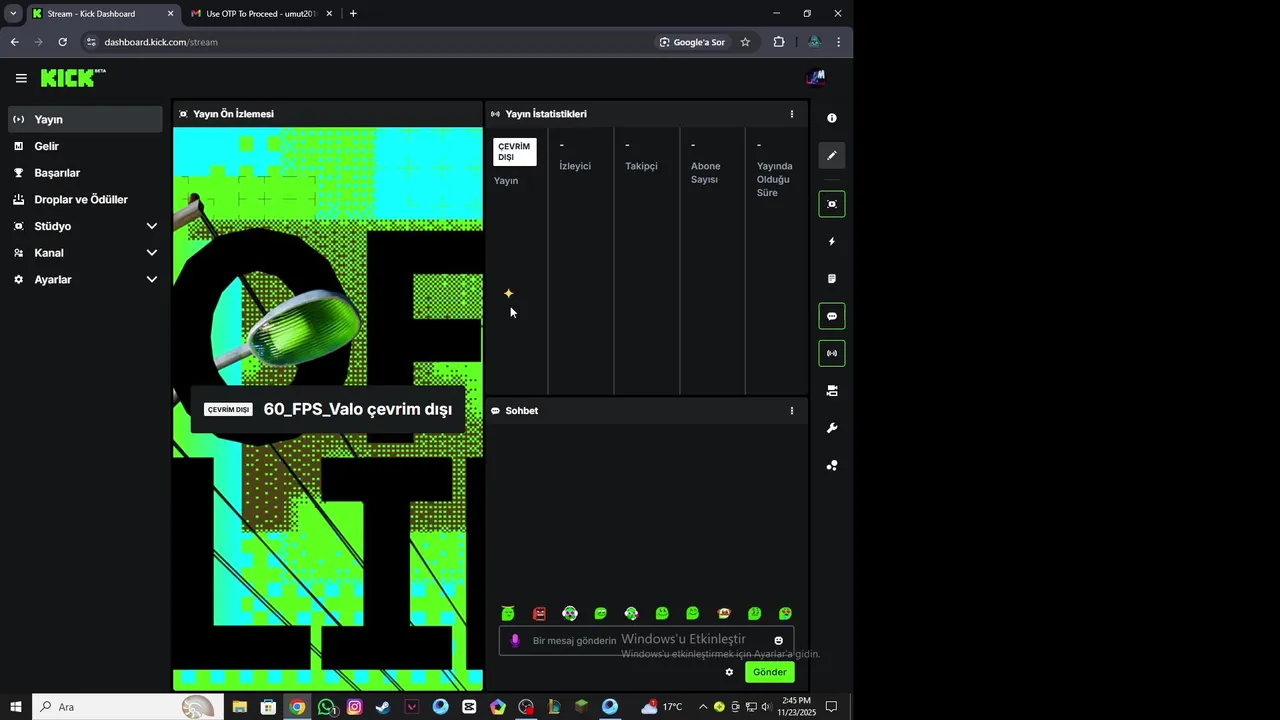Image resolution: width=1280 pixels, height=720 pixels.
Task: Click the stream preview offline thumbnail
Action: 328,408
